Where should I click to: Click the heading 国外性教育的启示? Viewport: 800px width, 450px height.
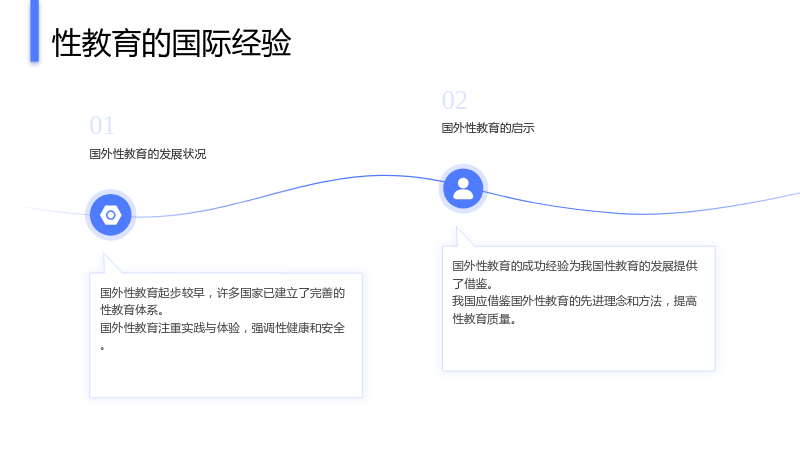coord(488,128)
